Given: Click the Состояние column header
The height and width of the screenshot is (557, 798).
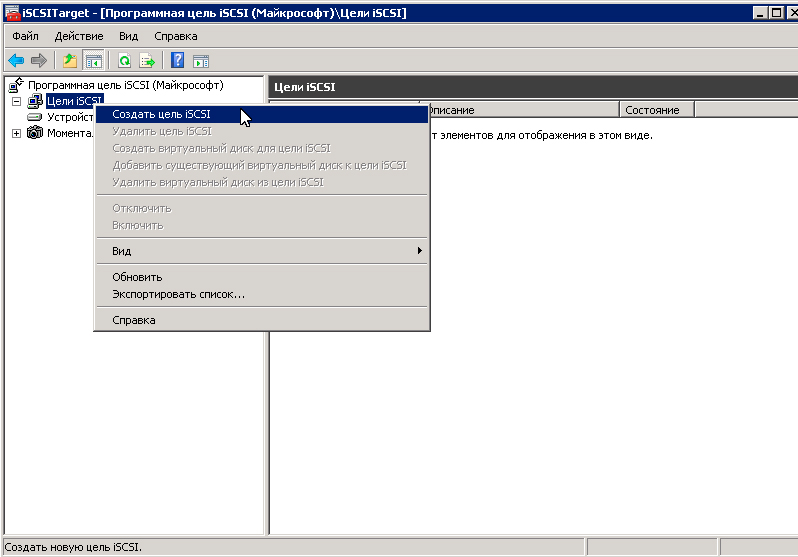Looking at the screenshot, I should tap(657, 110).
